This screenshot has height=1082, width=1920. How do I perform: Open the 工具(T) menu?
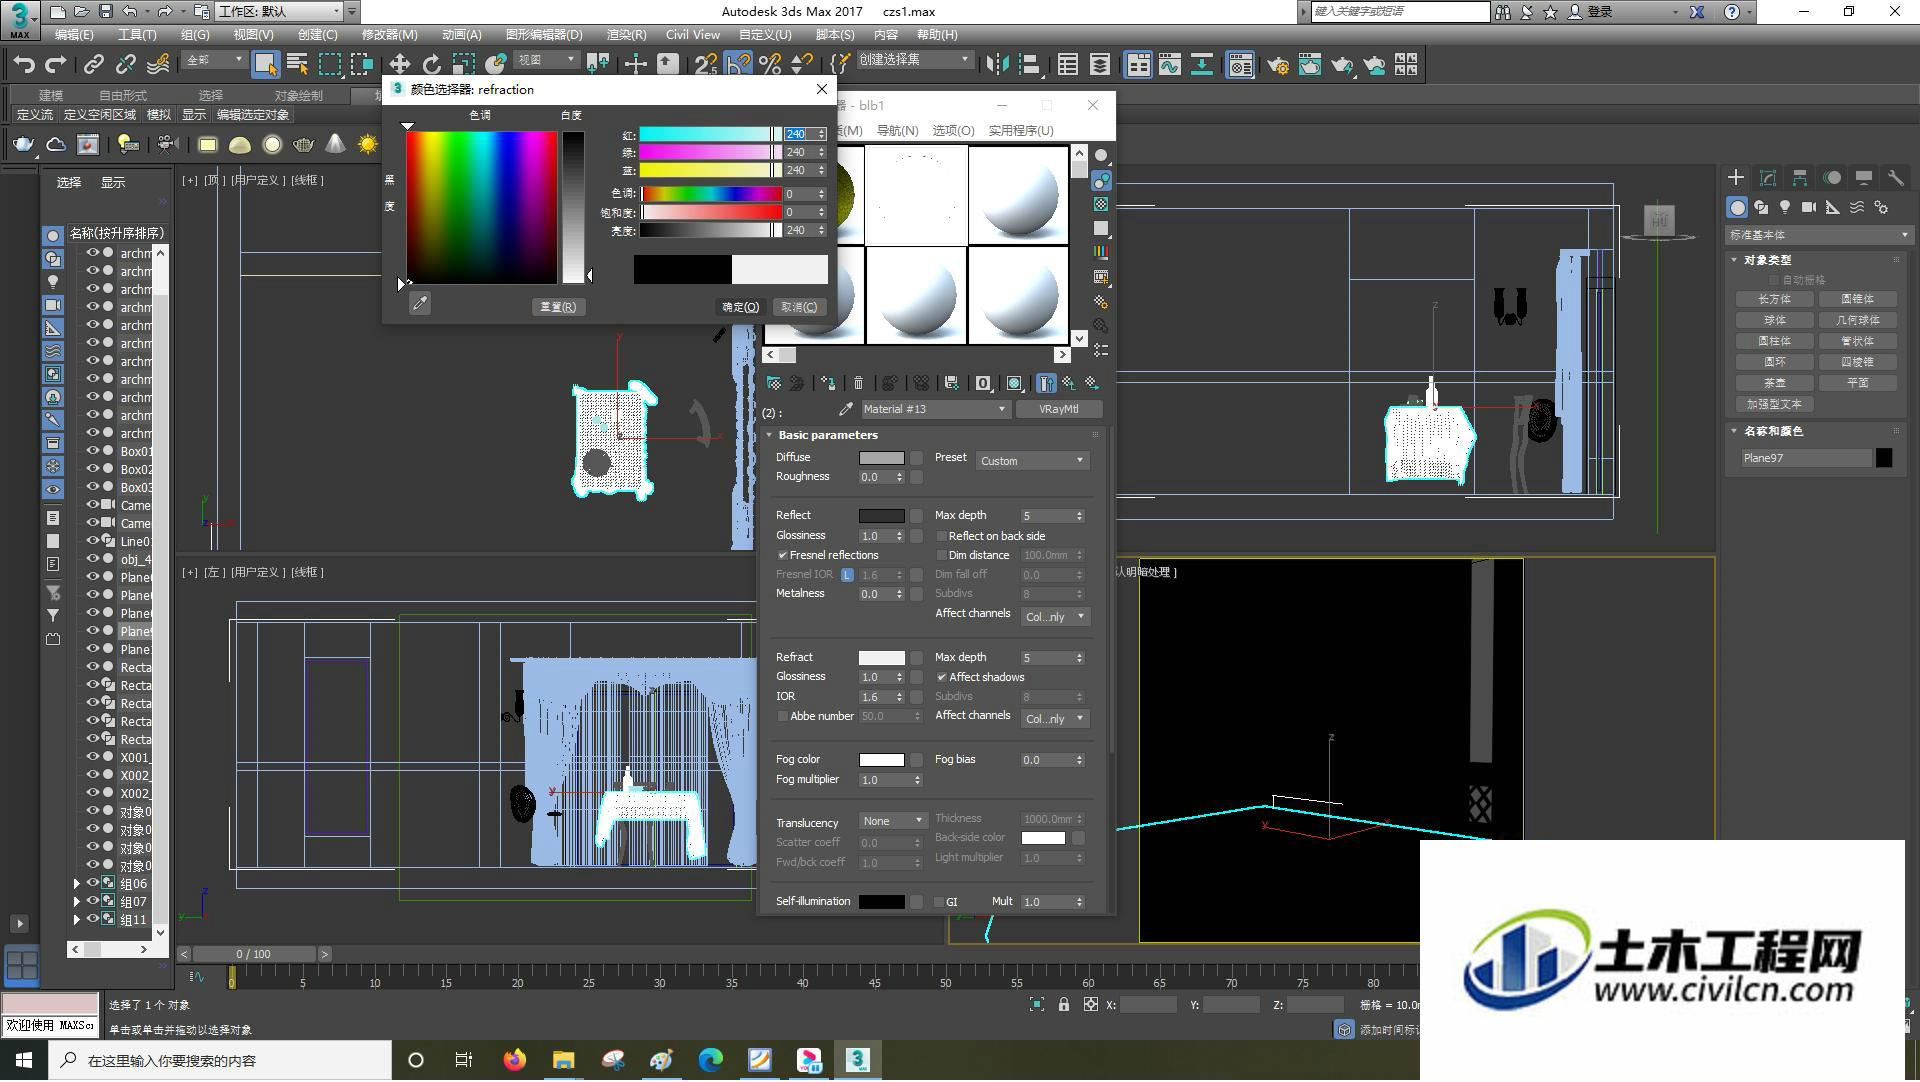(137, 35)
